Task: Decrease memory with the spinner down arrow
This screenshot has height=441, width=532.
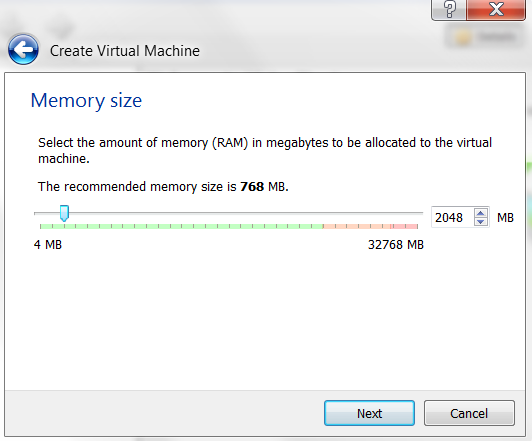Action: tap(480, 222)
